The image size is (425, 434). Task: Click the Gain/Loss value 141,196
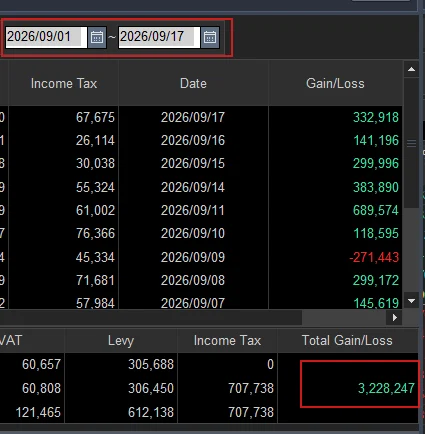pos(376,140)
